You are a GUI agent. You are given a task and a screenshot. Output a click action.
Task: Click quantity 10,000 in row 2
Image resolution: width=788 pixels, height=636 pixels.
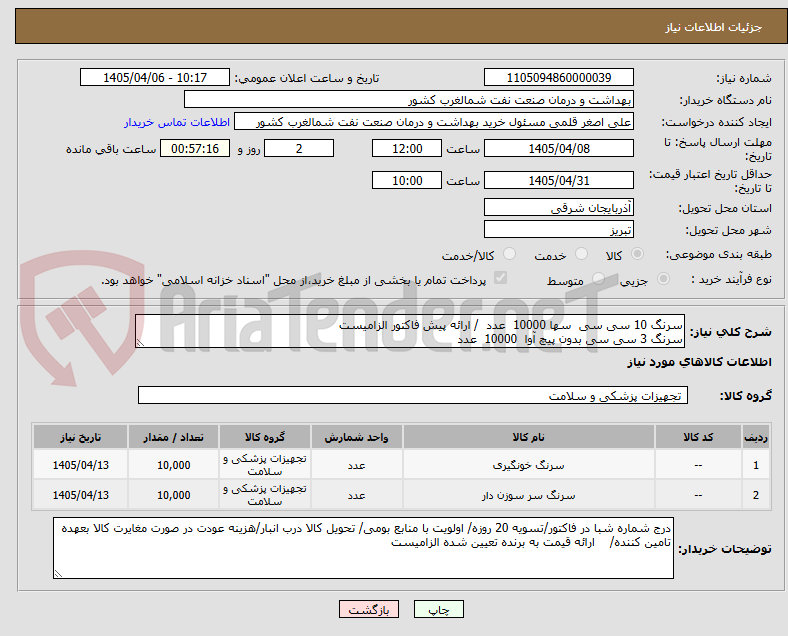(173, 495)
